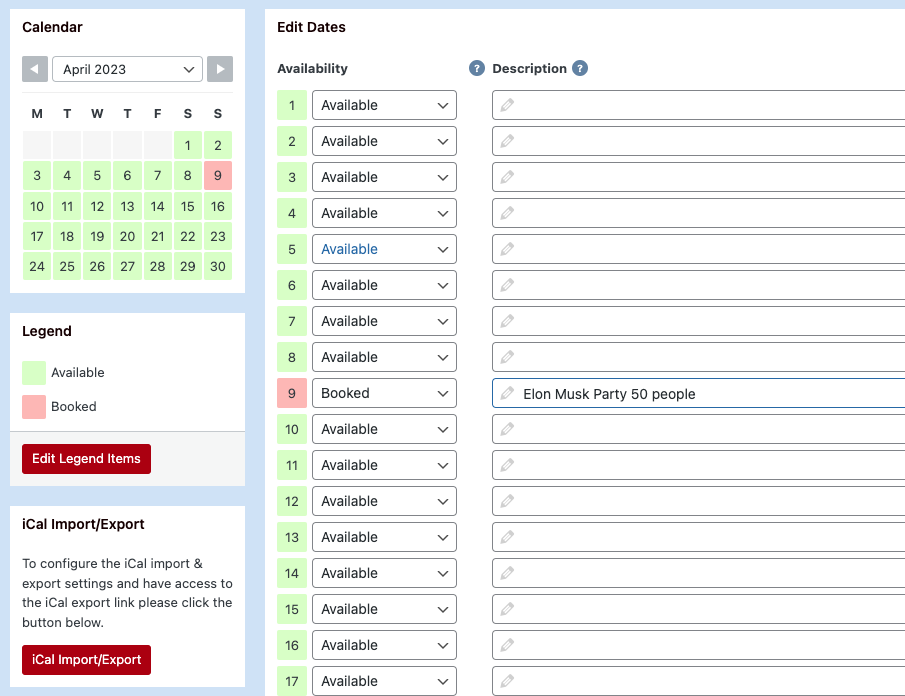Click the iCal Import/Export button

click(x=87, y=660)
